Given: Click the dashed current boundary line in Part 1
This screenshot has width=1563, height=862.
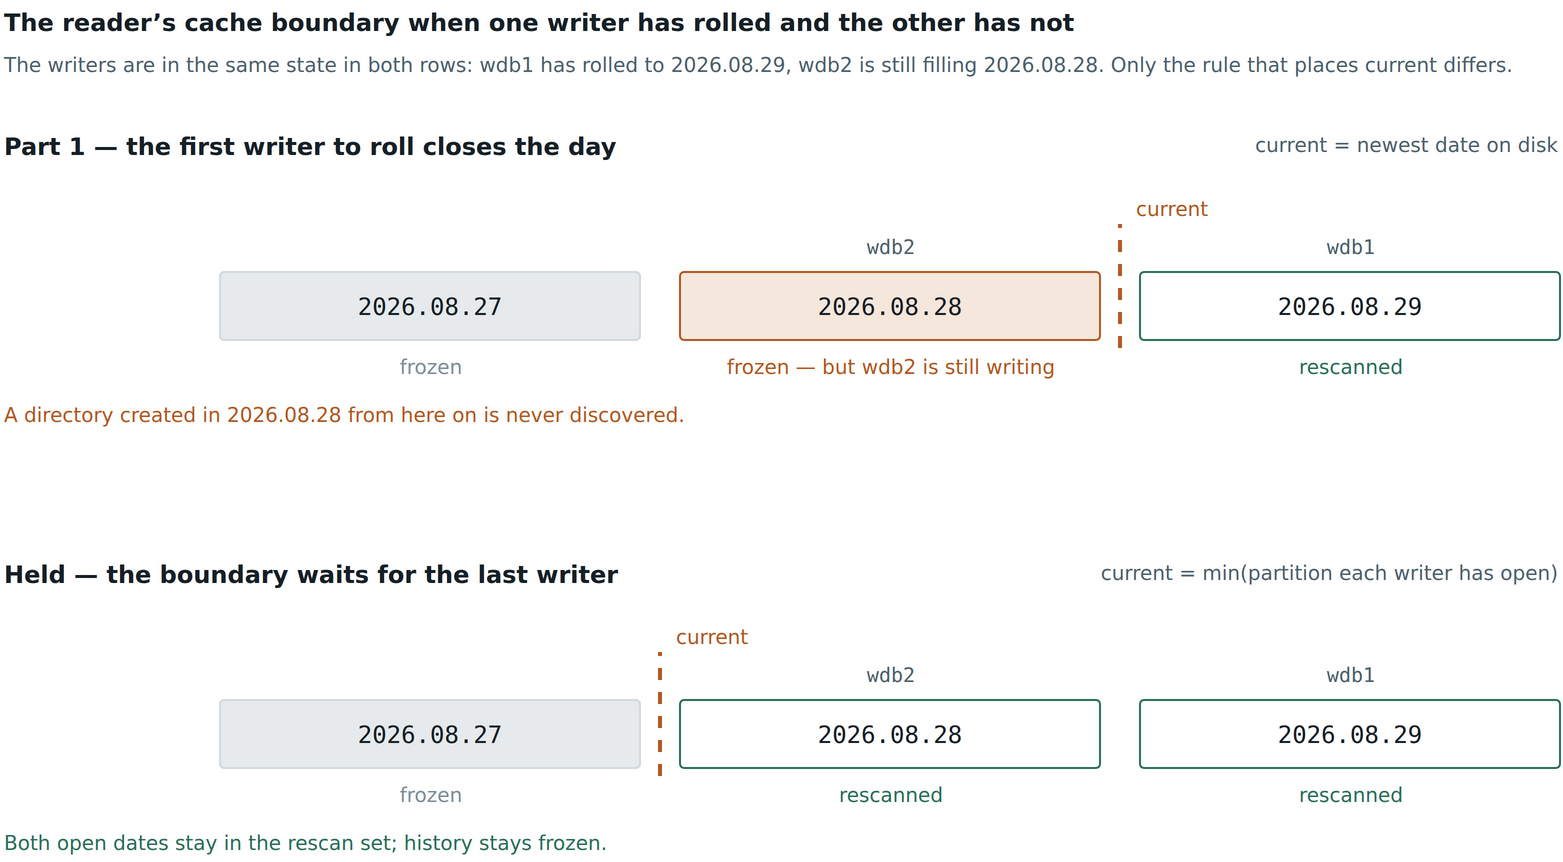Looking at the screenshot, I should (1120, 286).
